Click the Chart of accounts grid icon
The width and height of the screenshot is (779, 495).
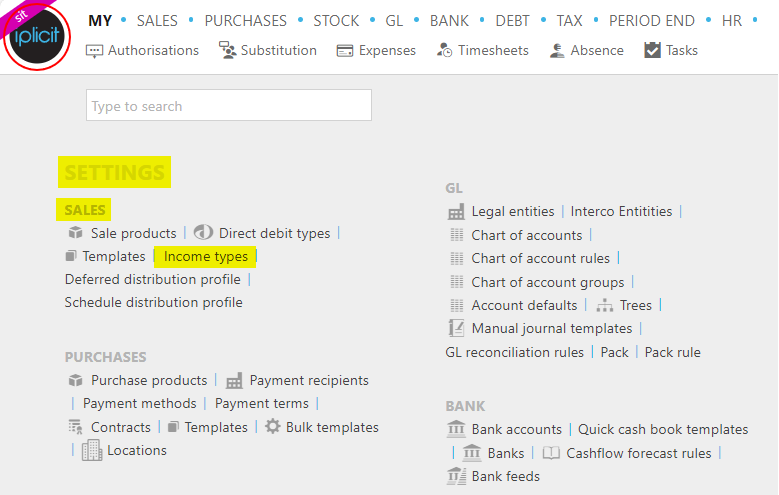(457, 235)
